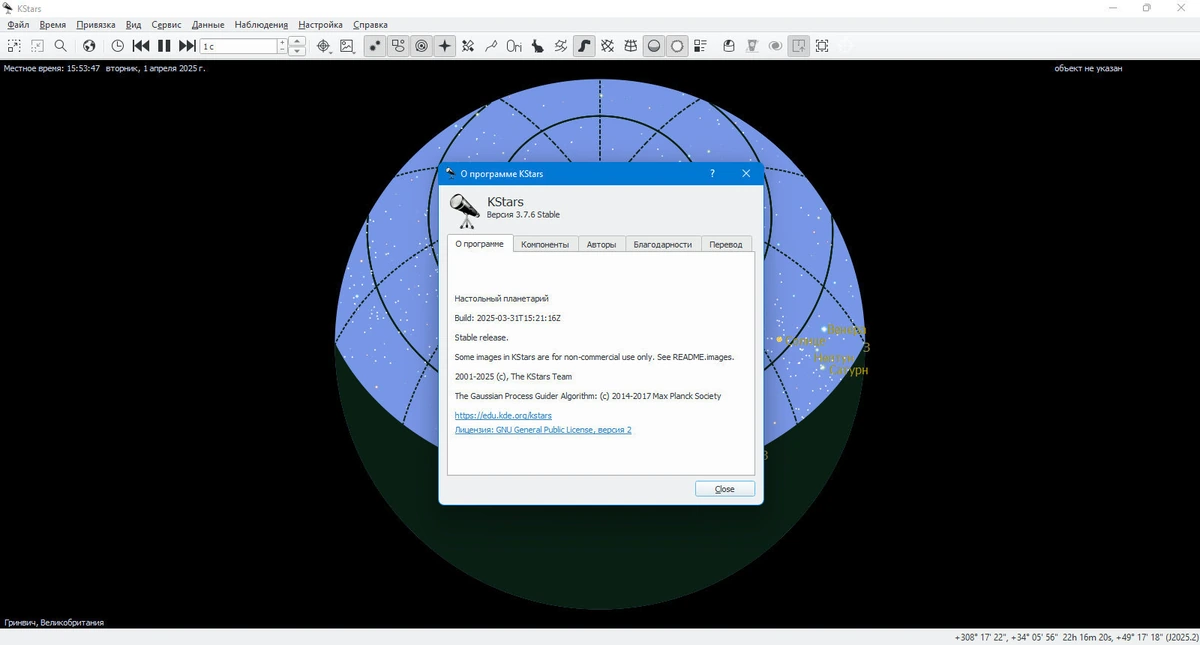Open the Данные menu
The height and width of the screenshot is (645, 1200).
pyautogui.click(x=208, y=24)
